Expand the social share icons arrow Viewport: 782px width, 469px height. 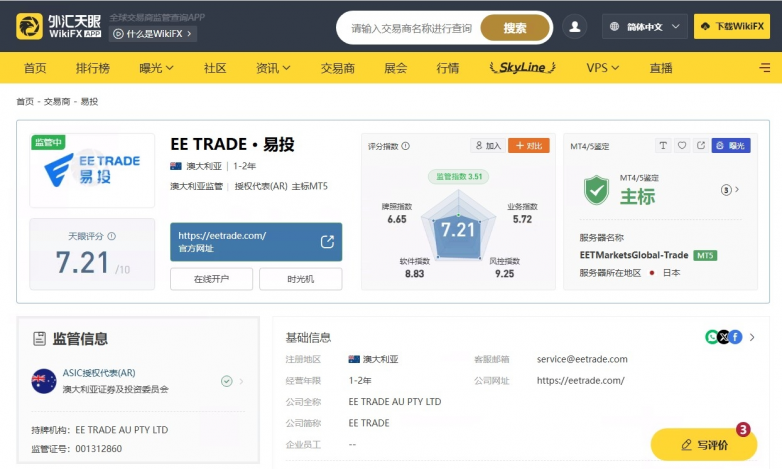(751, 337)
